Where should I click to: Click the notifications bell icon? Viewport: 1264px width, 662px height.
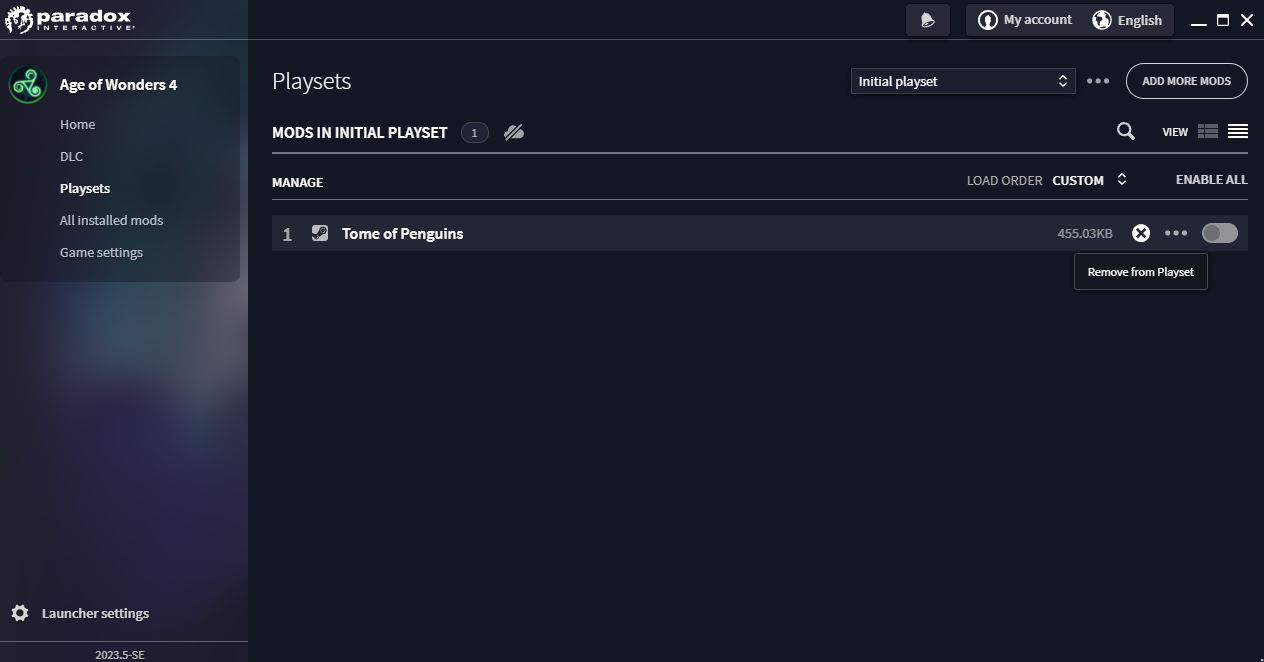927,20
